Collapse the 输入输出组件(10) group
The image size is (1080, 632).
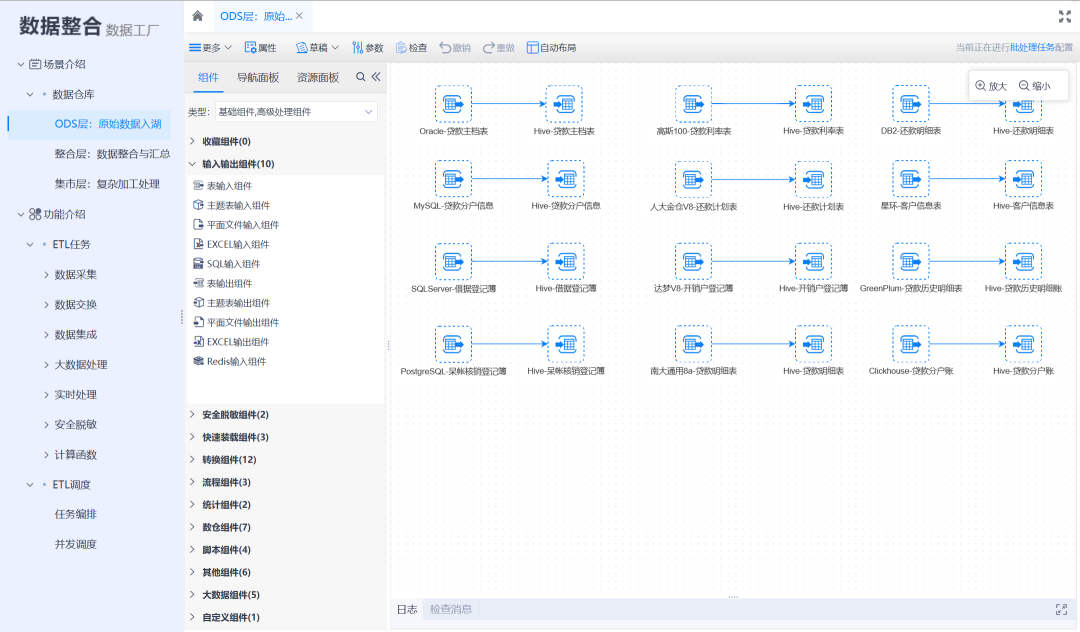pos(237,164)
